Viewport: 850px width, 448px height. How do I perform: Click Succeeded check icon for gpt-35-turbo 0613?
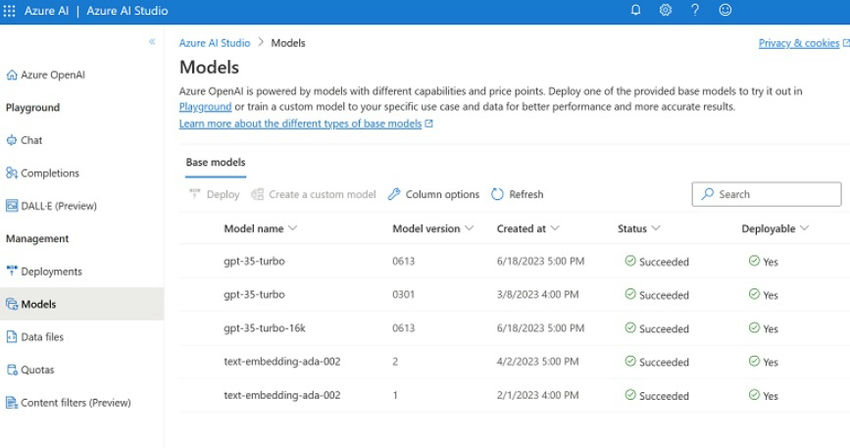coord(630,261)
